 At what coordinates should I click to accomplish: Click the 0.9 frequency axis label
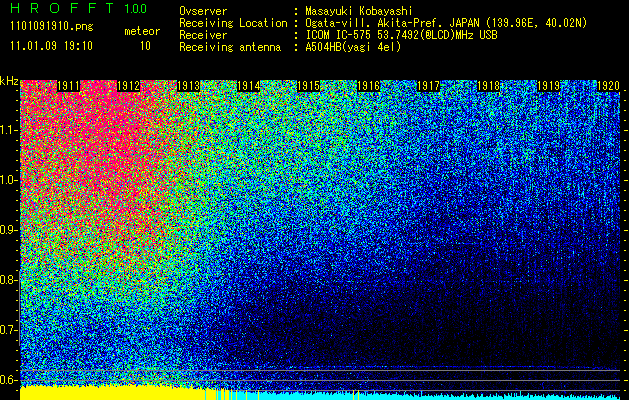tap(8, 230)
